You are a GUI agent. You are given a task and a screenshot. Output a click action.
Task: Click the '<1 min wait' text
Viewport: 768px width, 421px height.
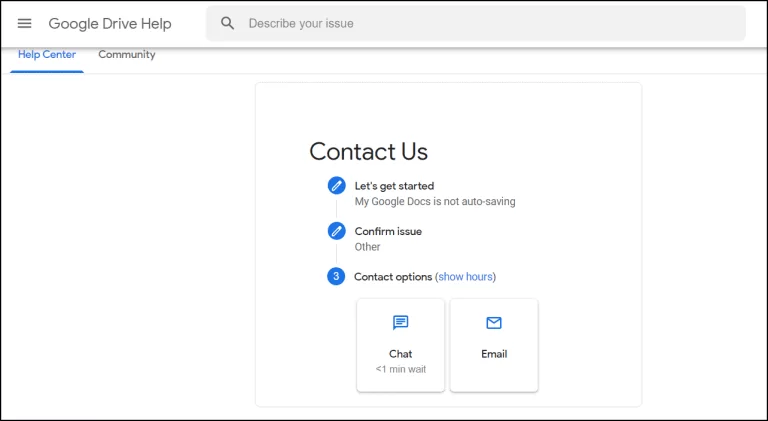point(400,370)
